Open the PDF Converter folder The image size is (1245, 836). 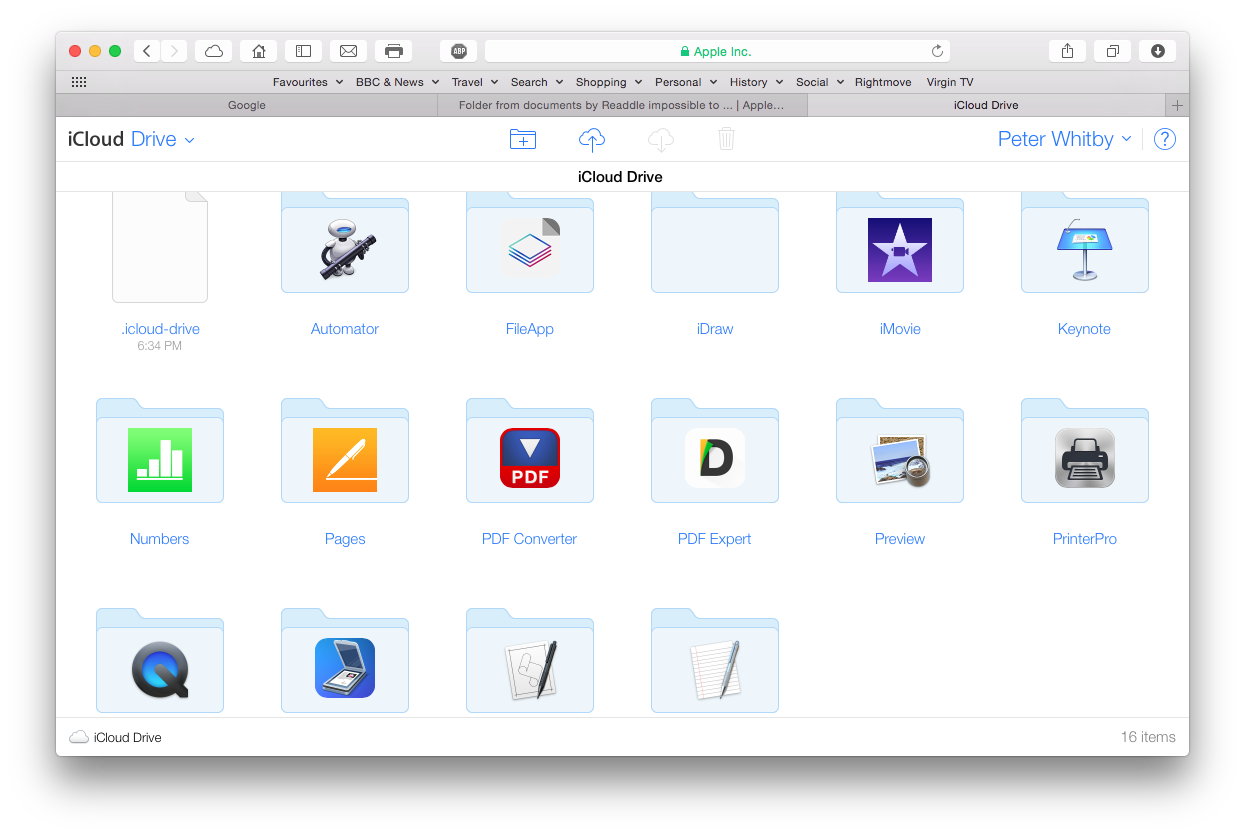pyautogui.click(x=530, y=451)
